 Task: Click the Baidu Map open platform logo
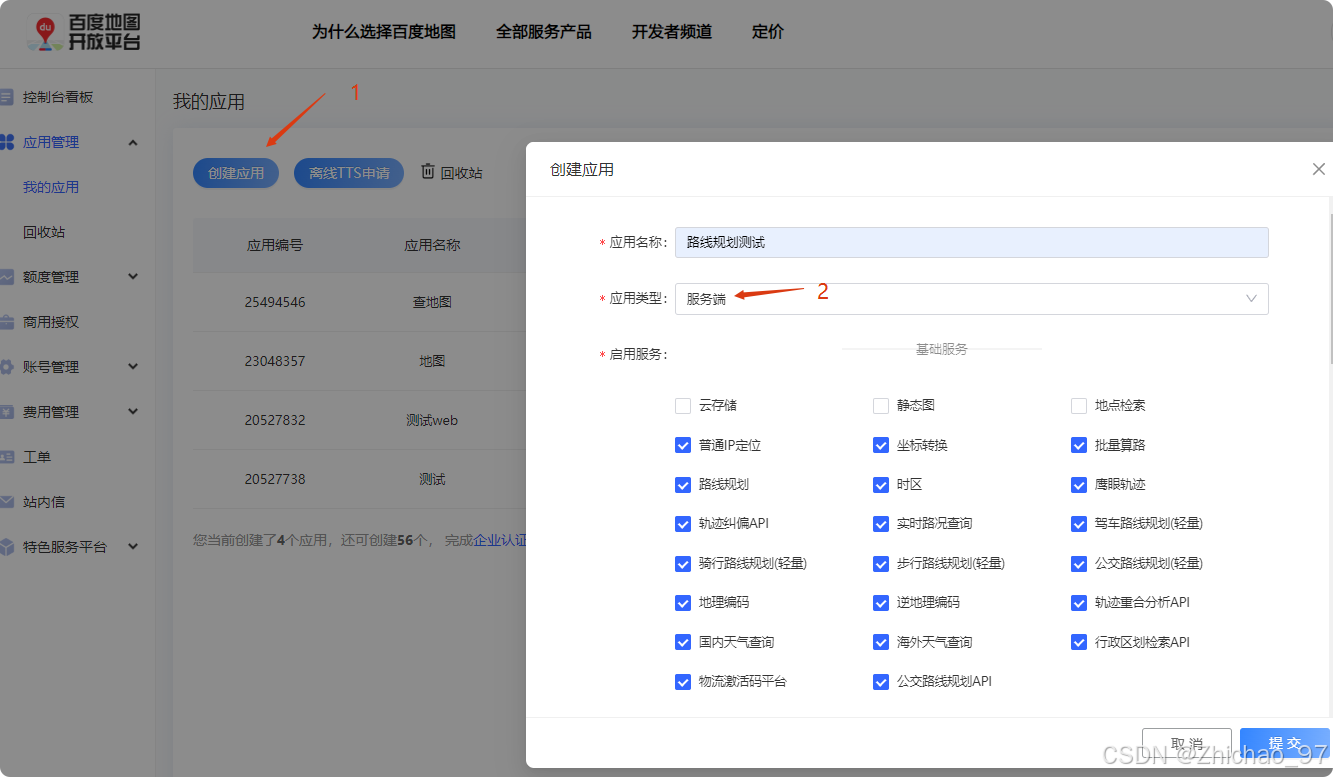(84, 33)
